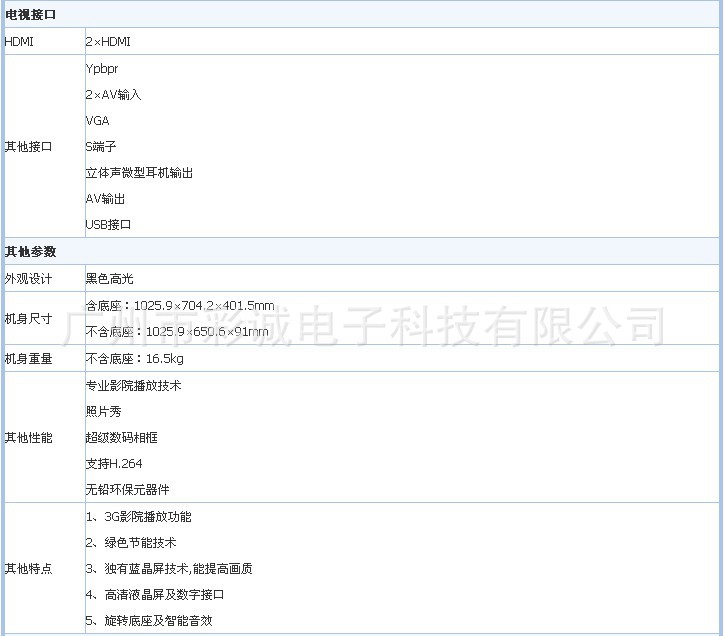Click the 其他参数 section header
Image resolution: width=725 pixels, height=636 pixels.
pos(30,251)
